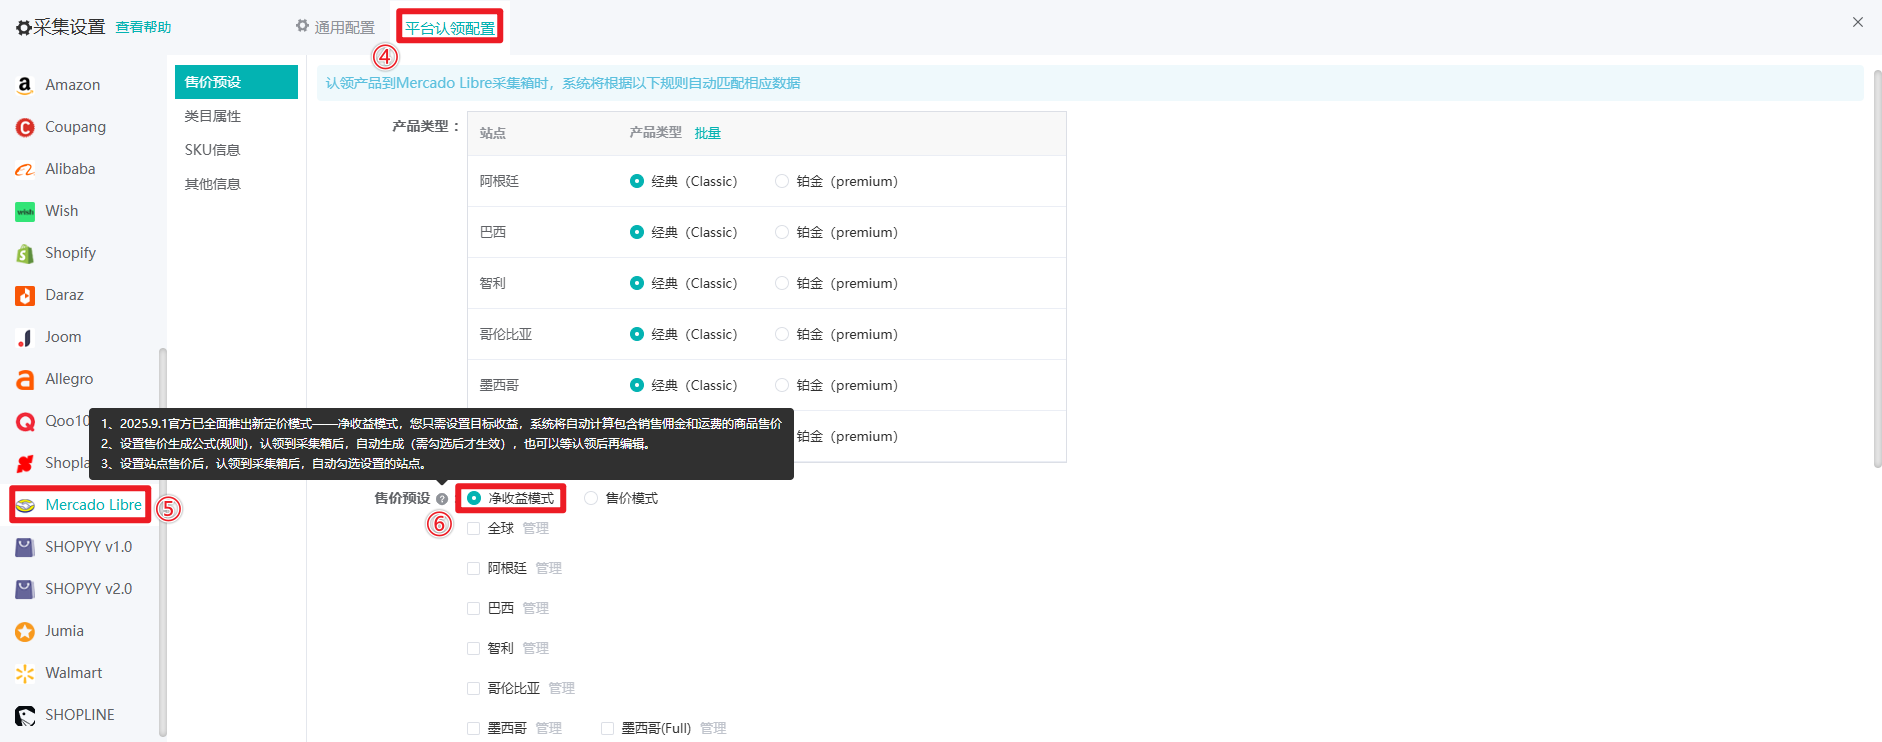The height and width of the screenshot is (742, 1882).
Task: Select the Shopify bag icon
Action: coord(25,253)
